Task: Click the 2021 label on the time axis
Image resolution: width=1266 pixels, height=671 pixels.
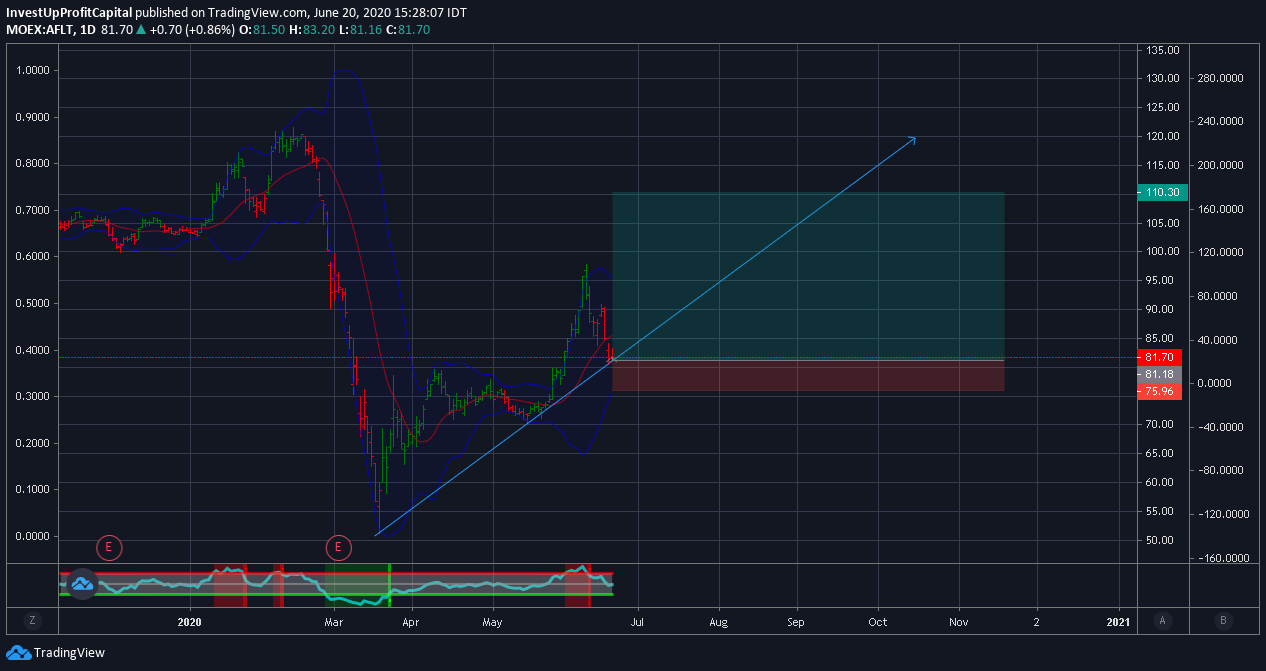Action: tap(1119, 622)
